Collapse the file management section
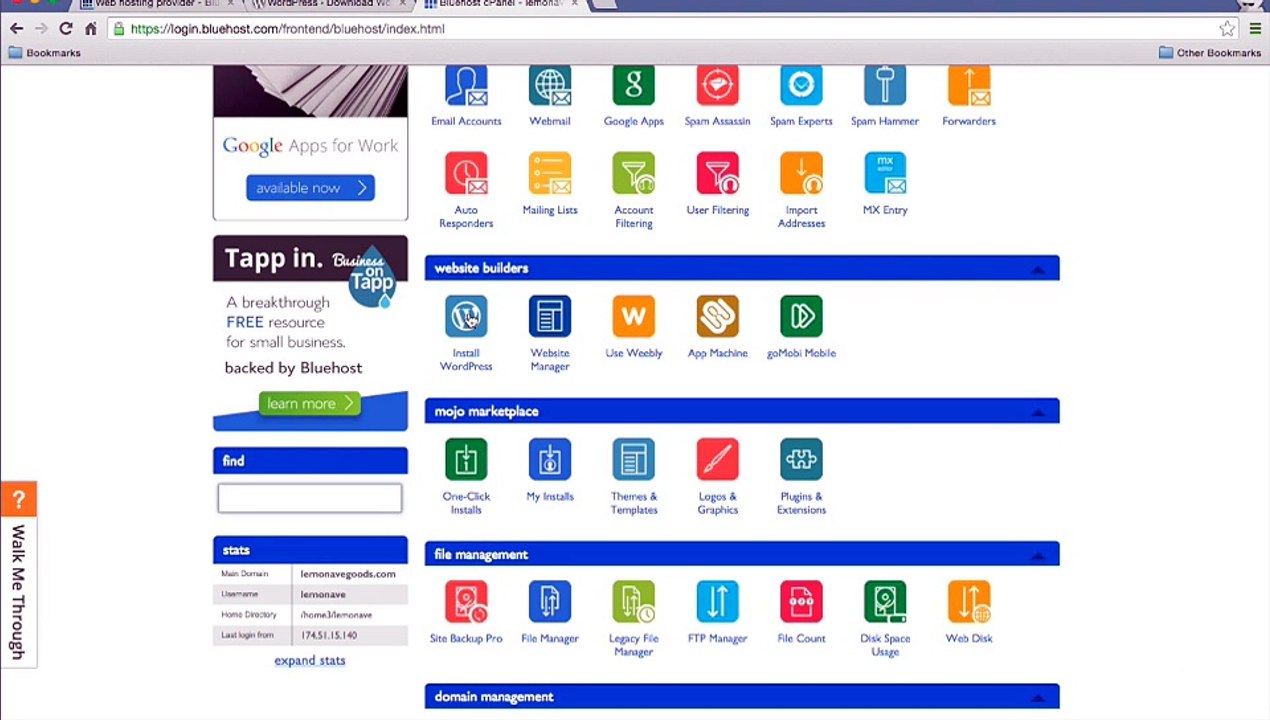The image size is (1270, 720). click(x=1037, y=554)
